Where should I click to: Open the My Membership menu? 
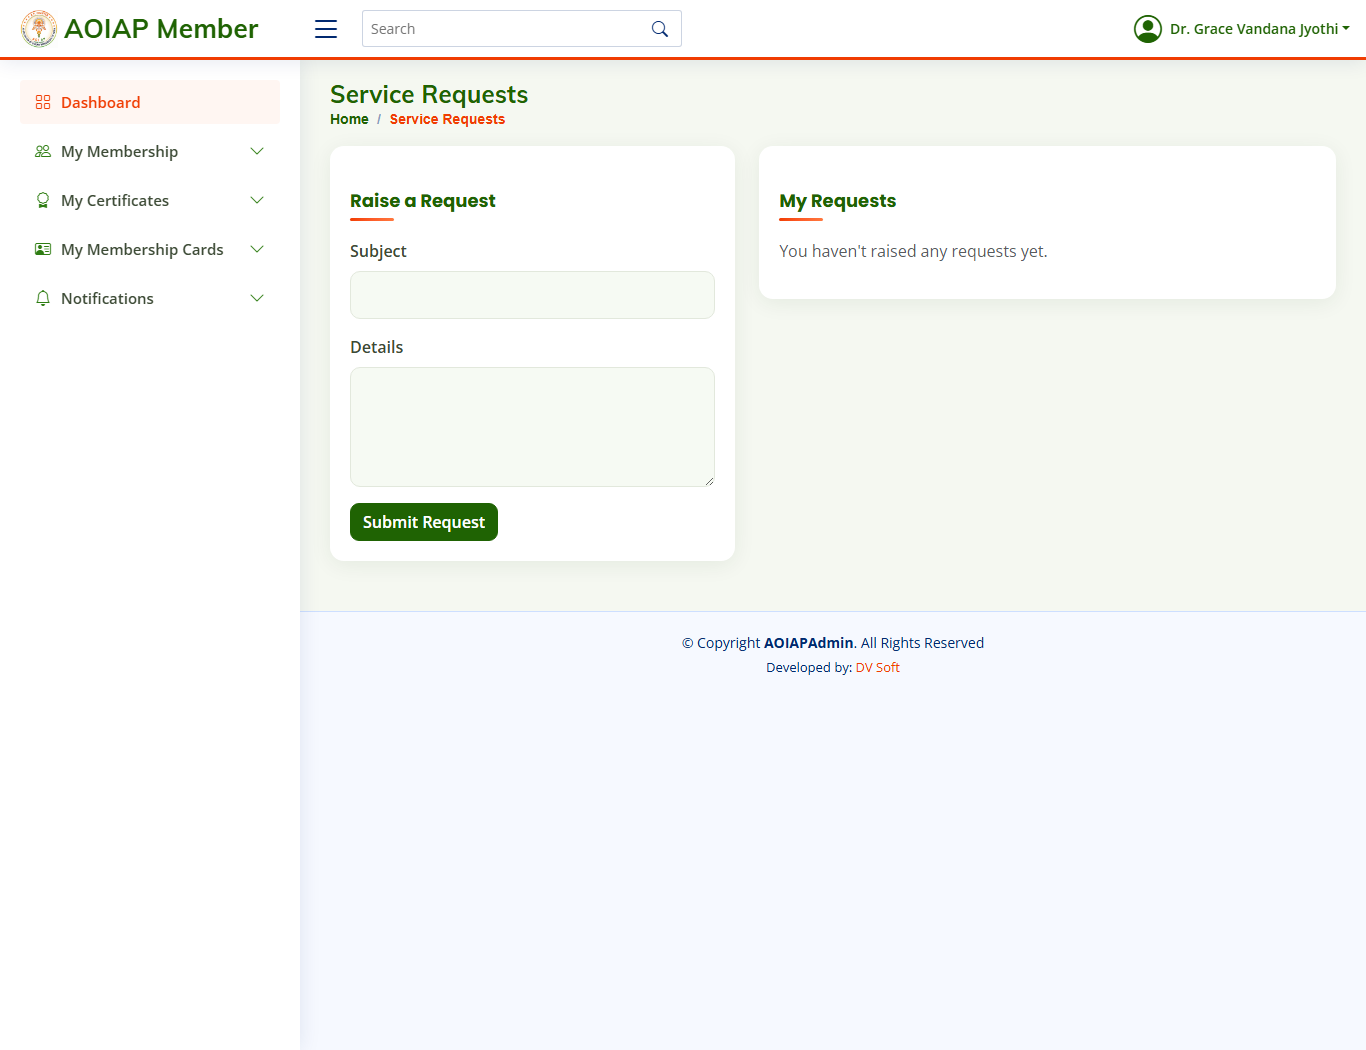[x=150, y=151]
